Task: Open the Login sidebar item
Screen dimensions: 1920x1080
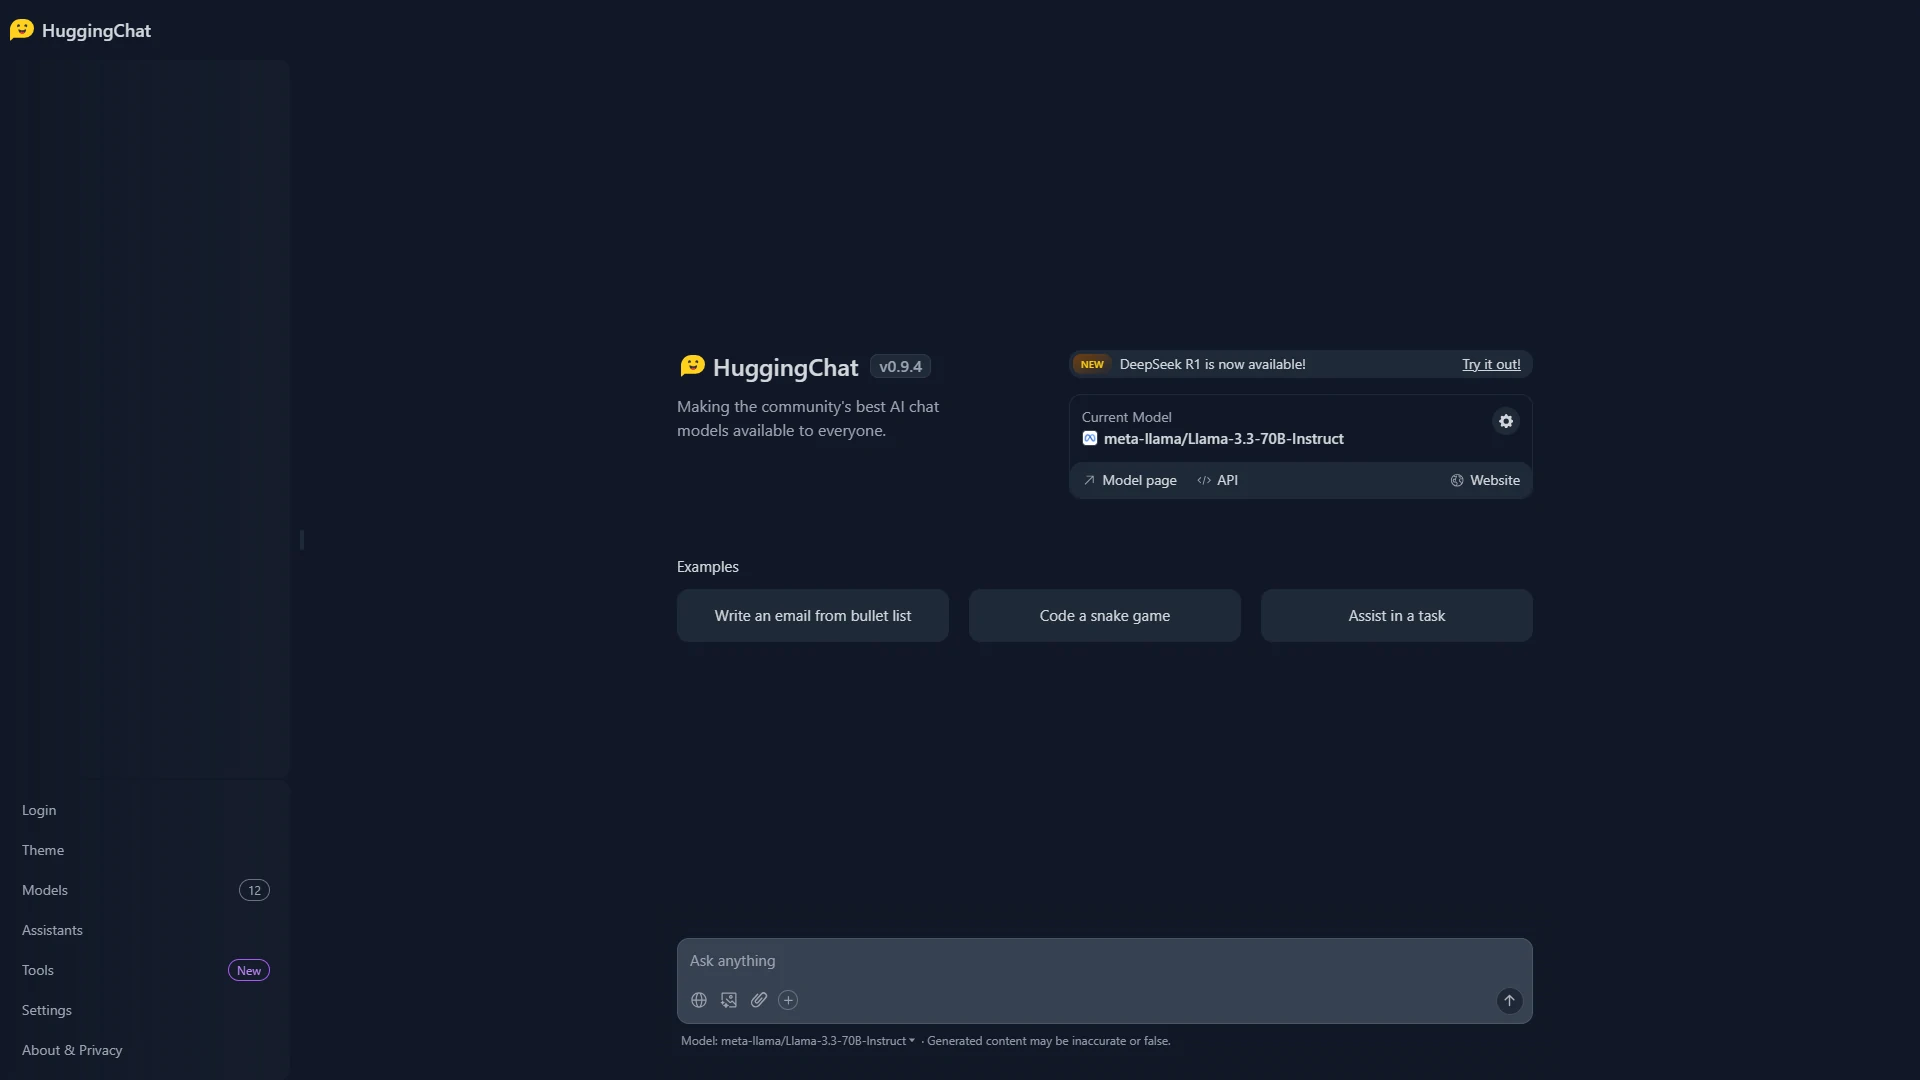Action: [146, 810]
